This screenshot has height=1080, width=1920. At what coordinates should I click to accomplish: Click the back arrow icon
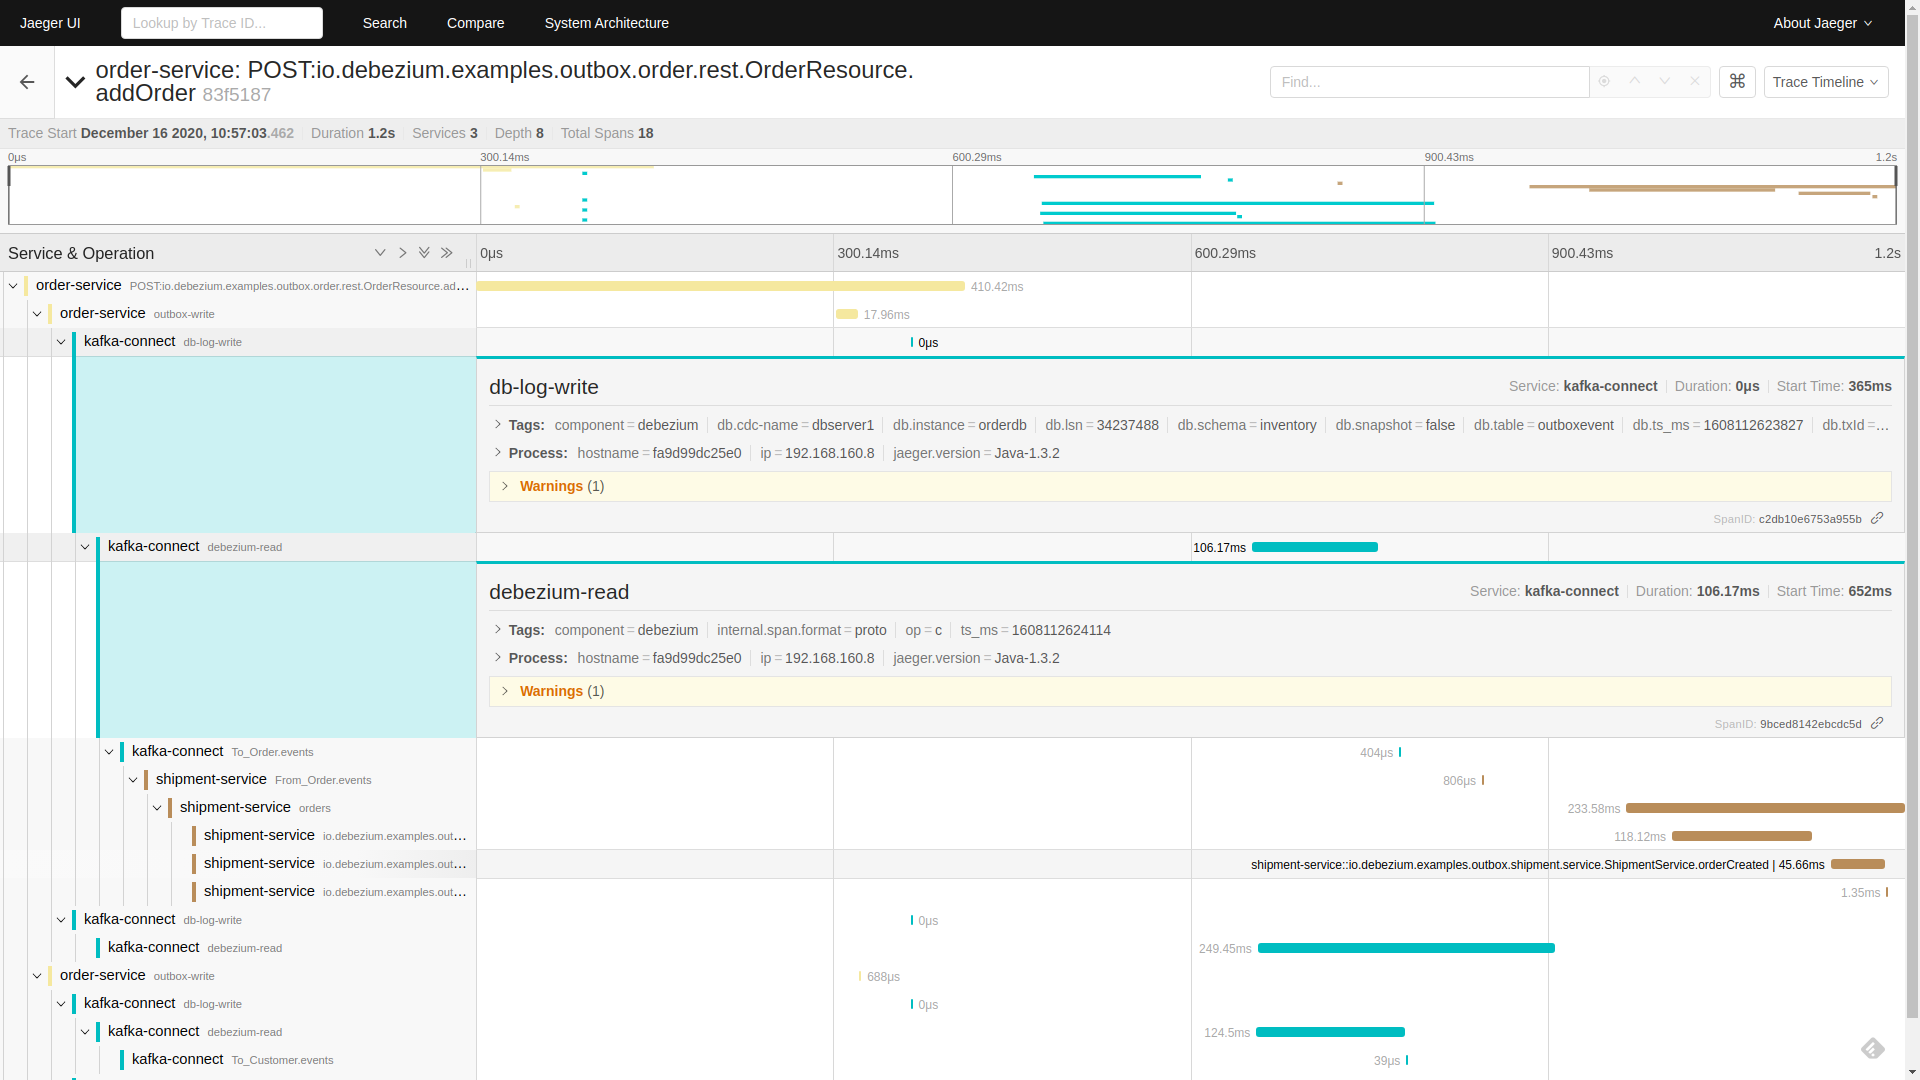27,82
